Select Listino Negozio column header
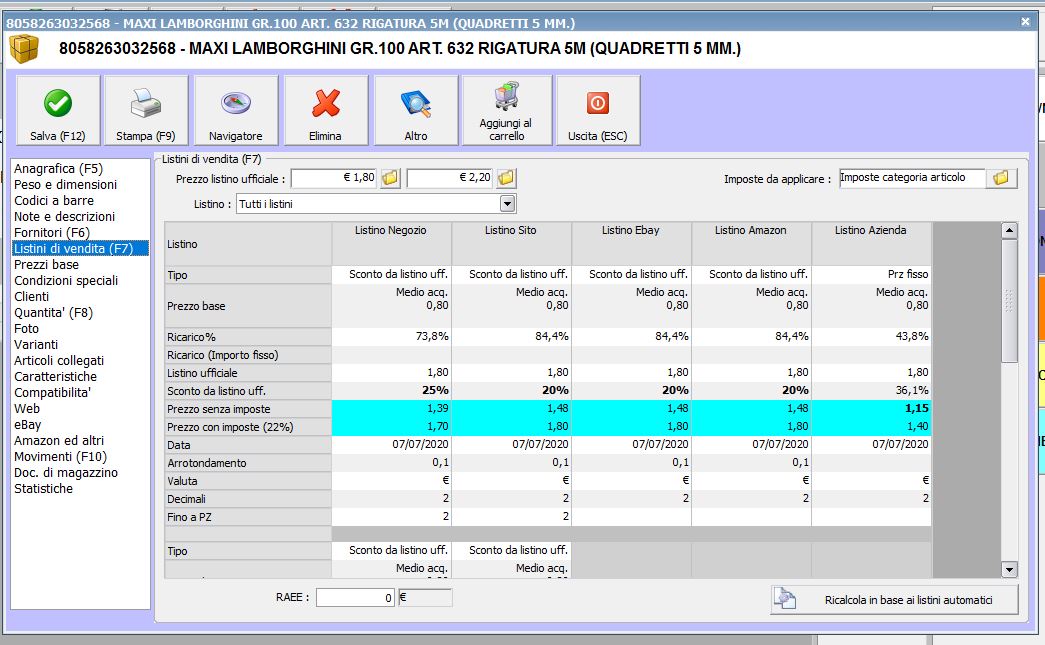This screenshot has height=645, width=1045. pos(391,244)
